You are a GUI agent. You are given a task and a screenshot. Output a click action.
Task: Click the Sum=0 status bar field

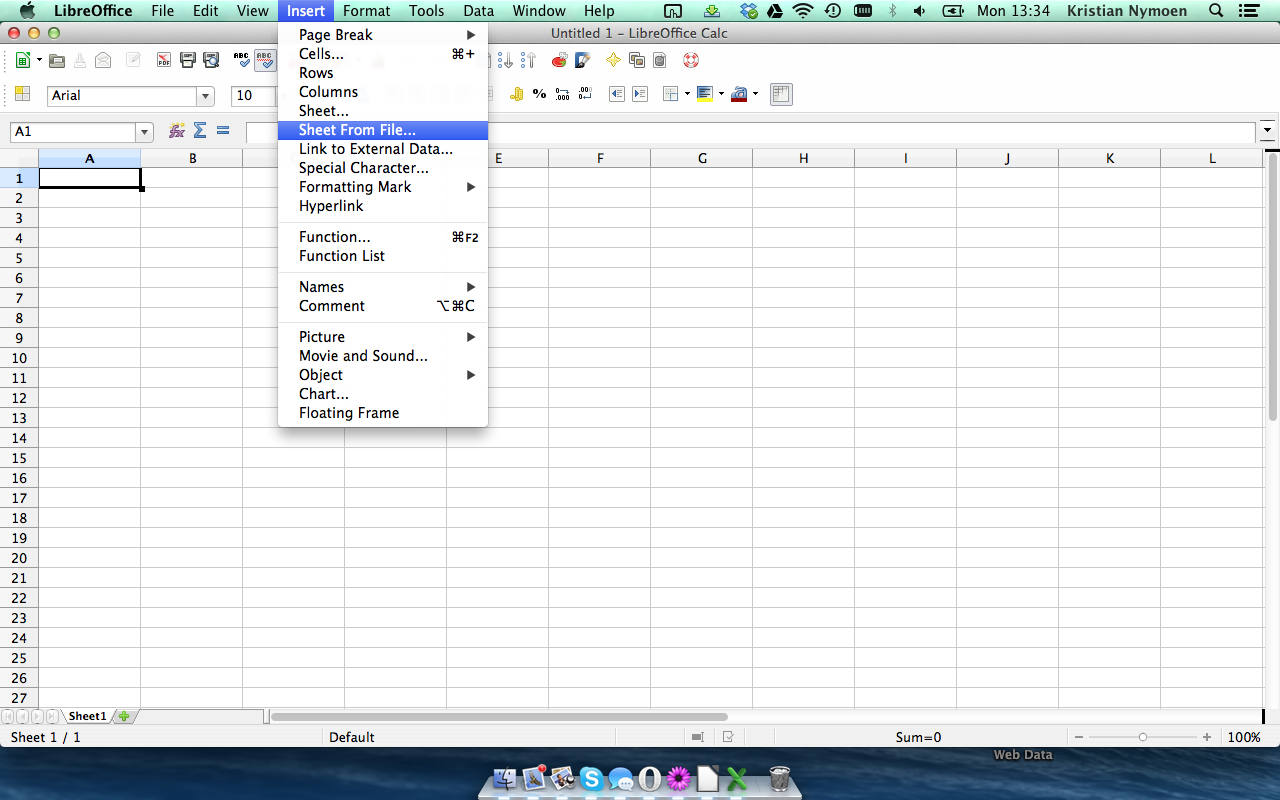click(x=918, y=737)
